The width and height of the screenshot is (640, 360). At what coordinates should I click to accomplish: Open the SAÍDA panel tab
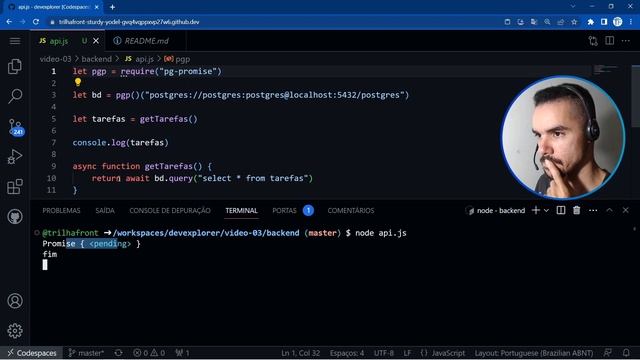click(105, 211)
